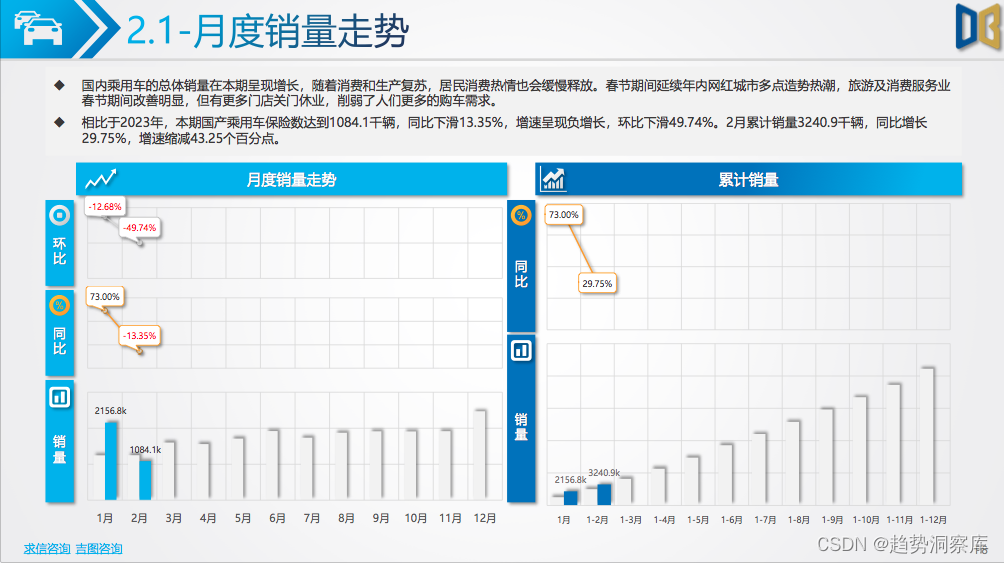Click the 29.75% data label
This screenshot has width=1004, height=563.
(x=597, y=284)
